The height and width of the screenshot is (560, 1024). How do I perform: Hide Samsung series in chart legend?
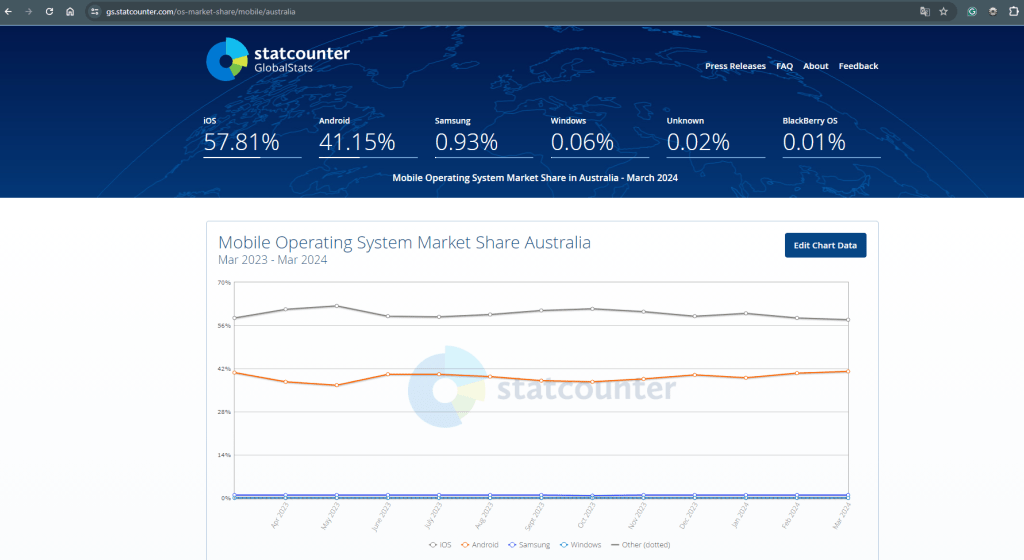point(531,545)
